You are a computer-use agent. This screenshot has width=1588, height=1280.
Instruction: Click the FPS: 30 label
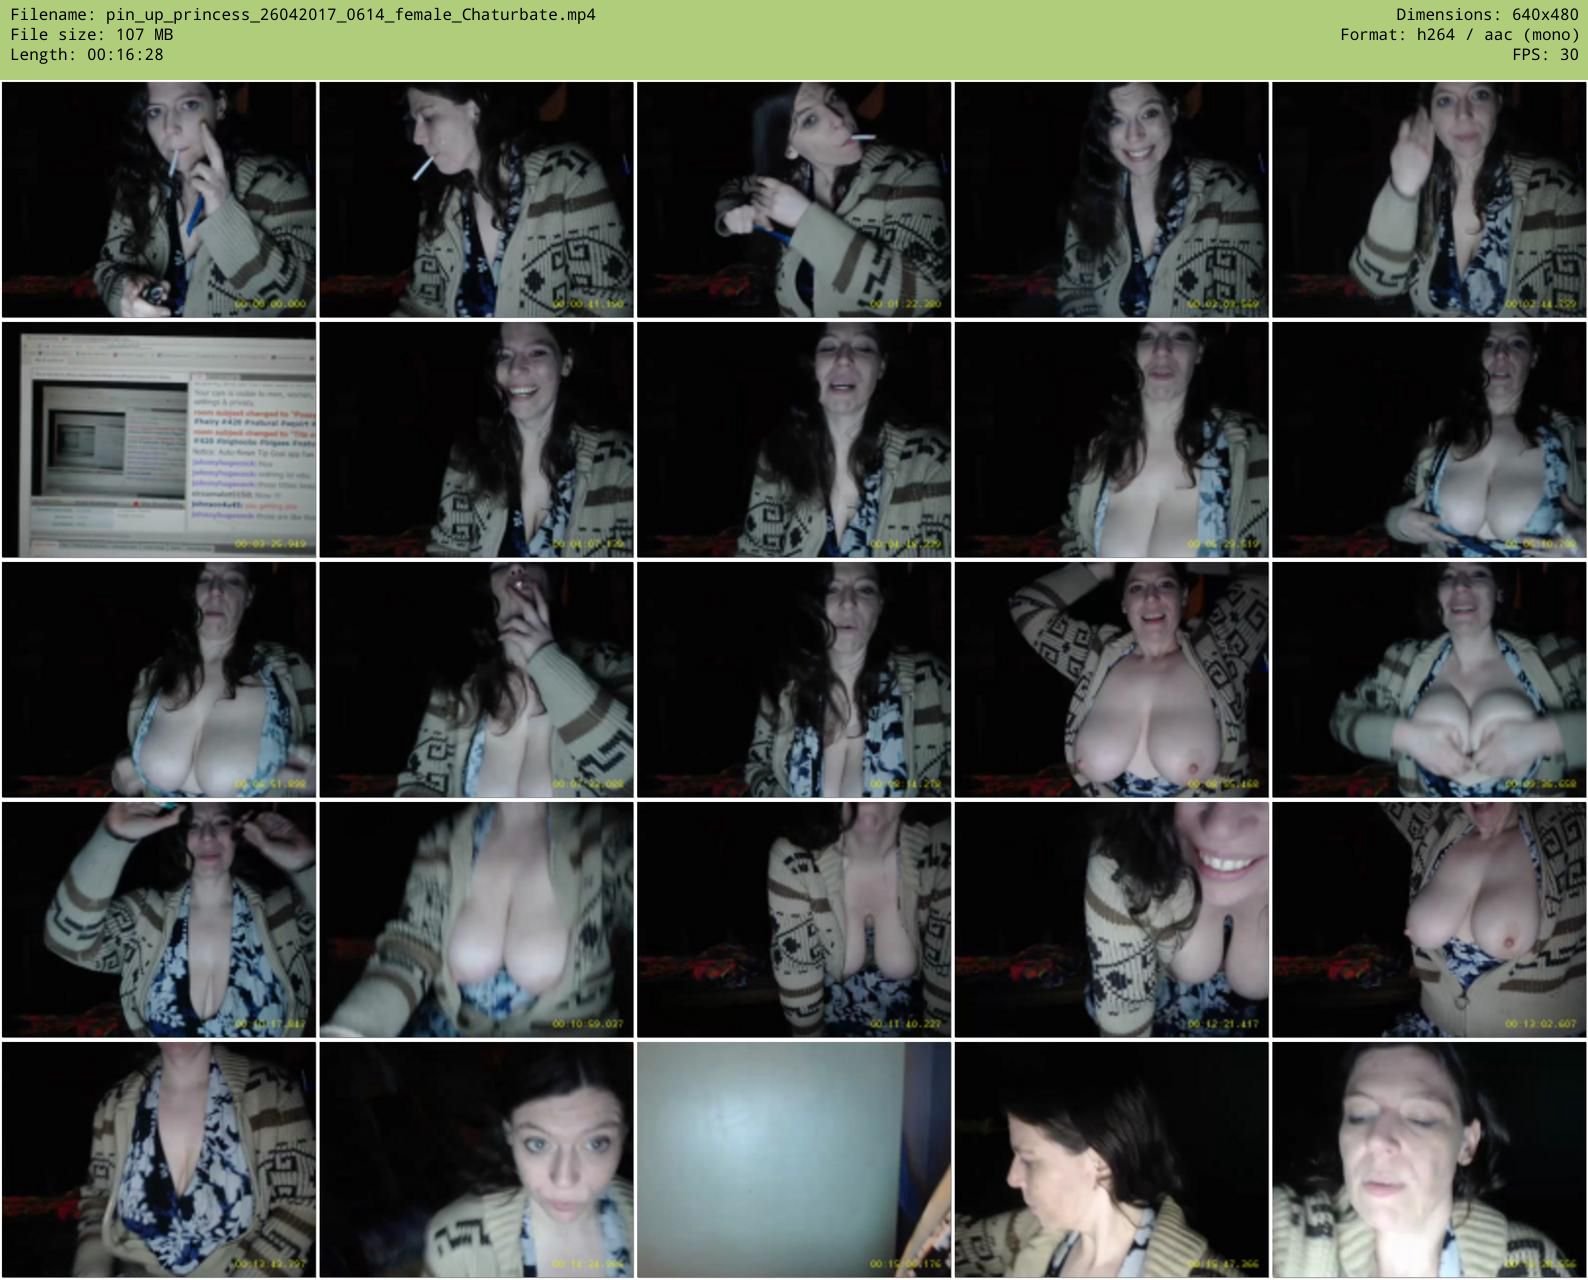[x=1545, y=55]
